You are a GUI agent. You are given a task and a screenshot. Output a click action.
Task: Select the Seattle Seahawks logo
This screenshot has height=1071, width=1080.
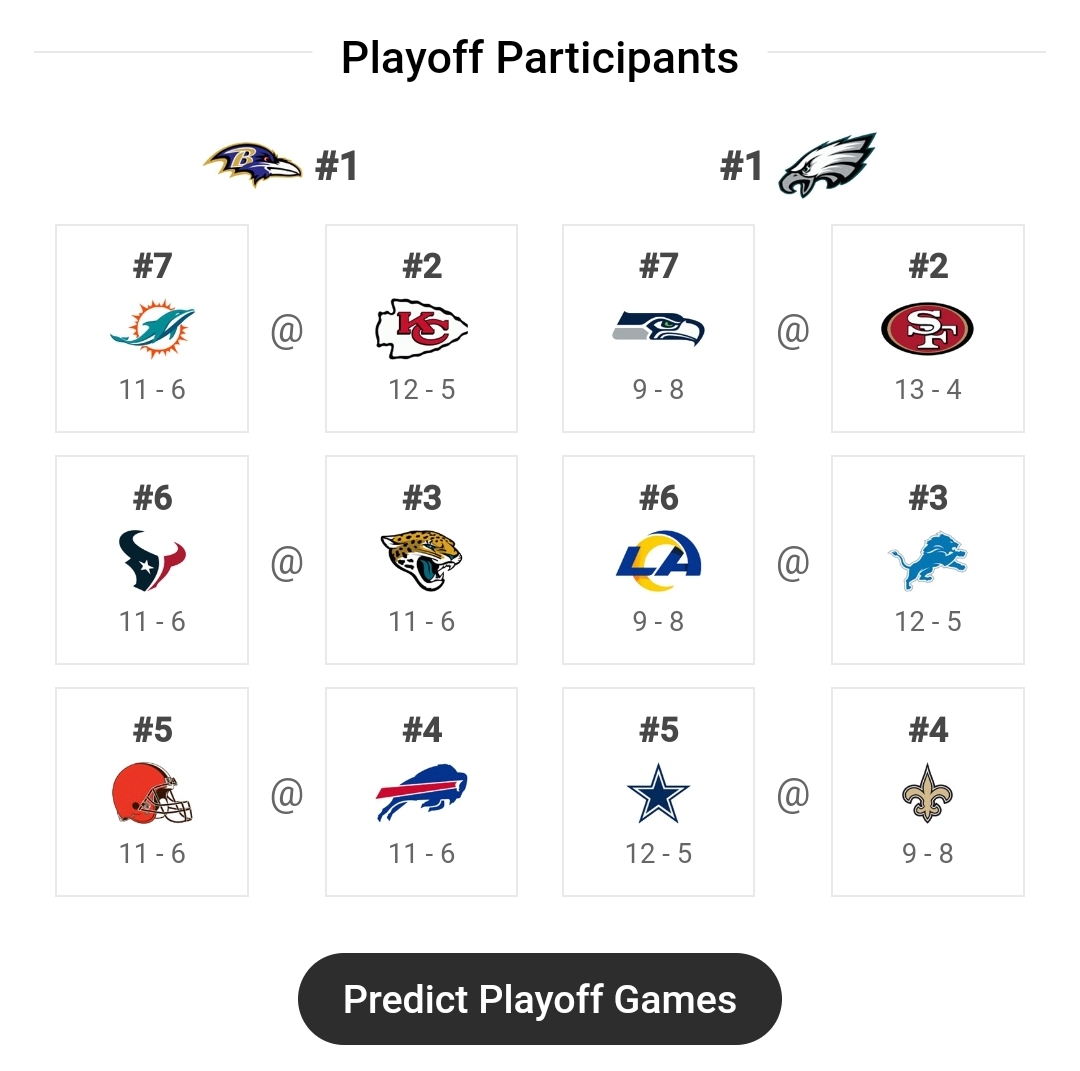657,328
